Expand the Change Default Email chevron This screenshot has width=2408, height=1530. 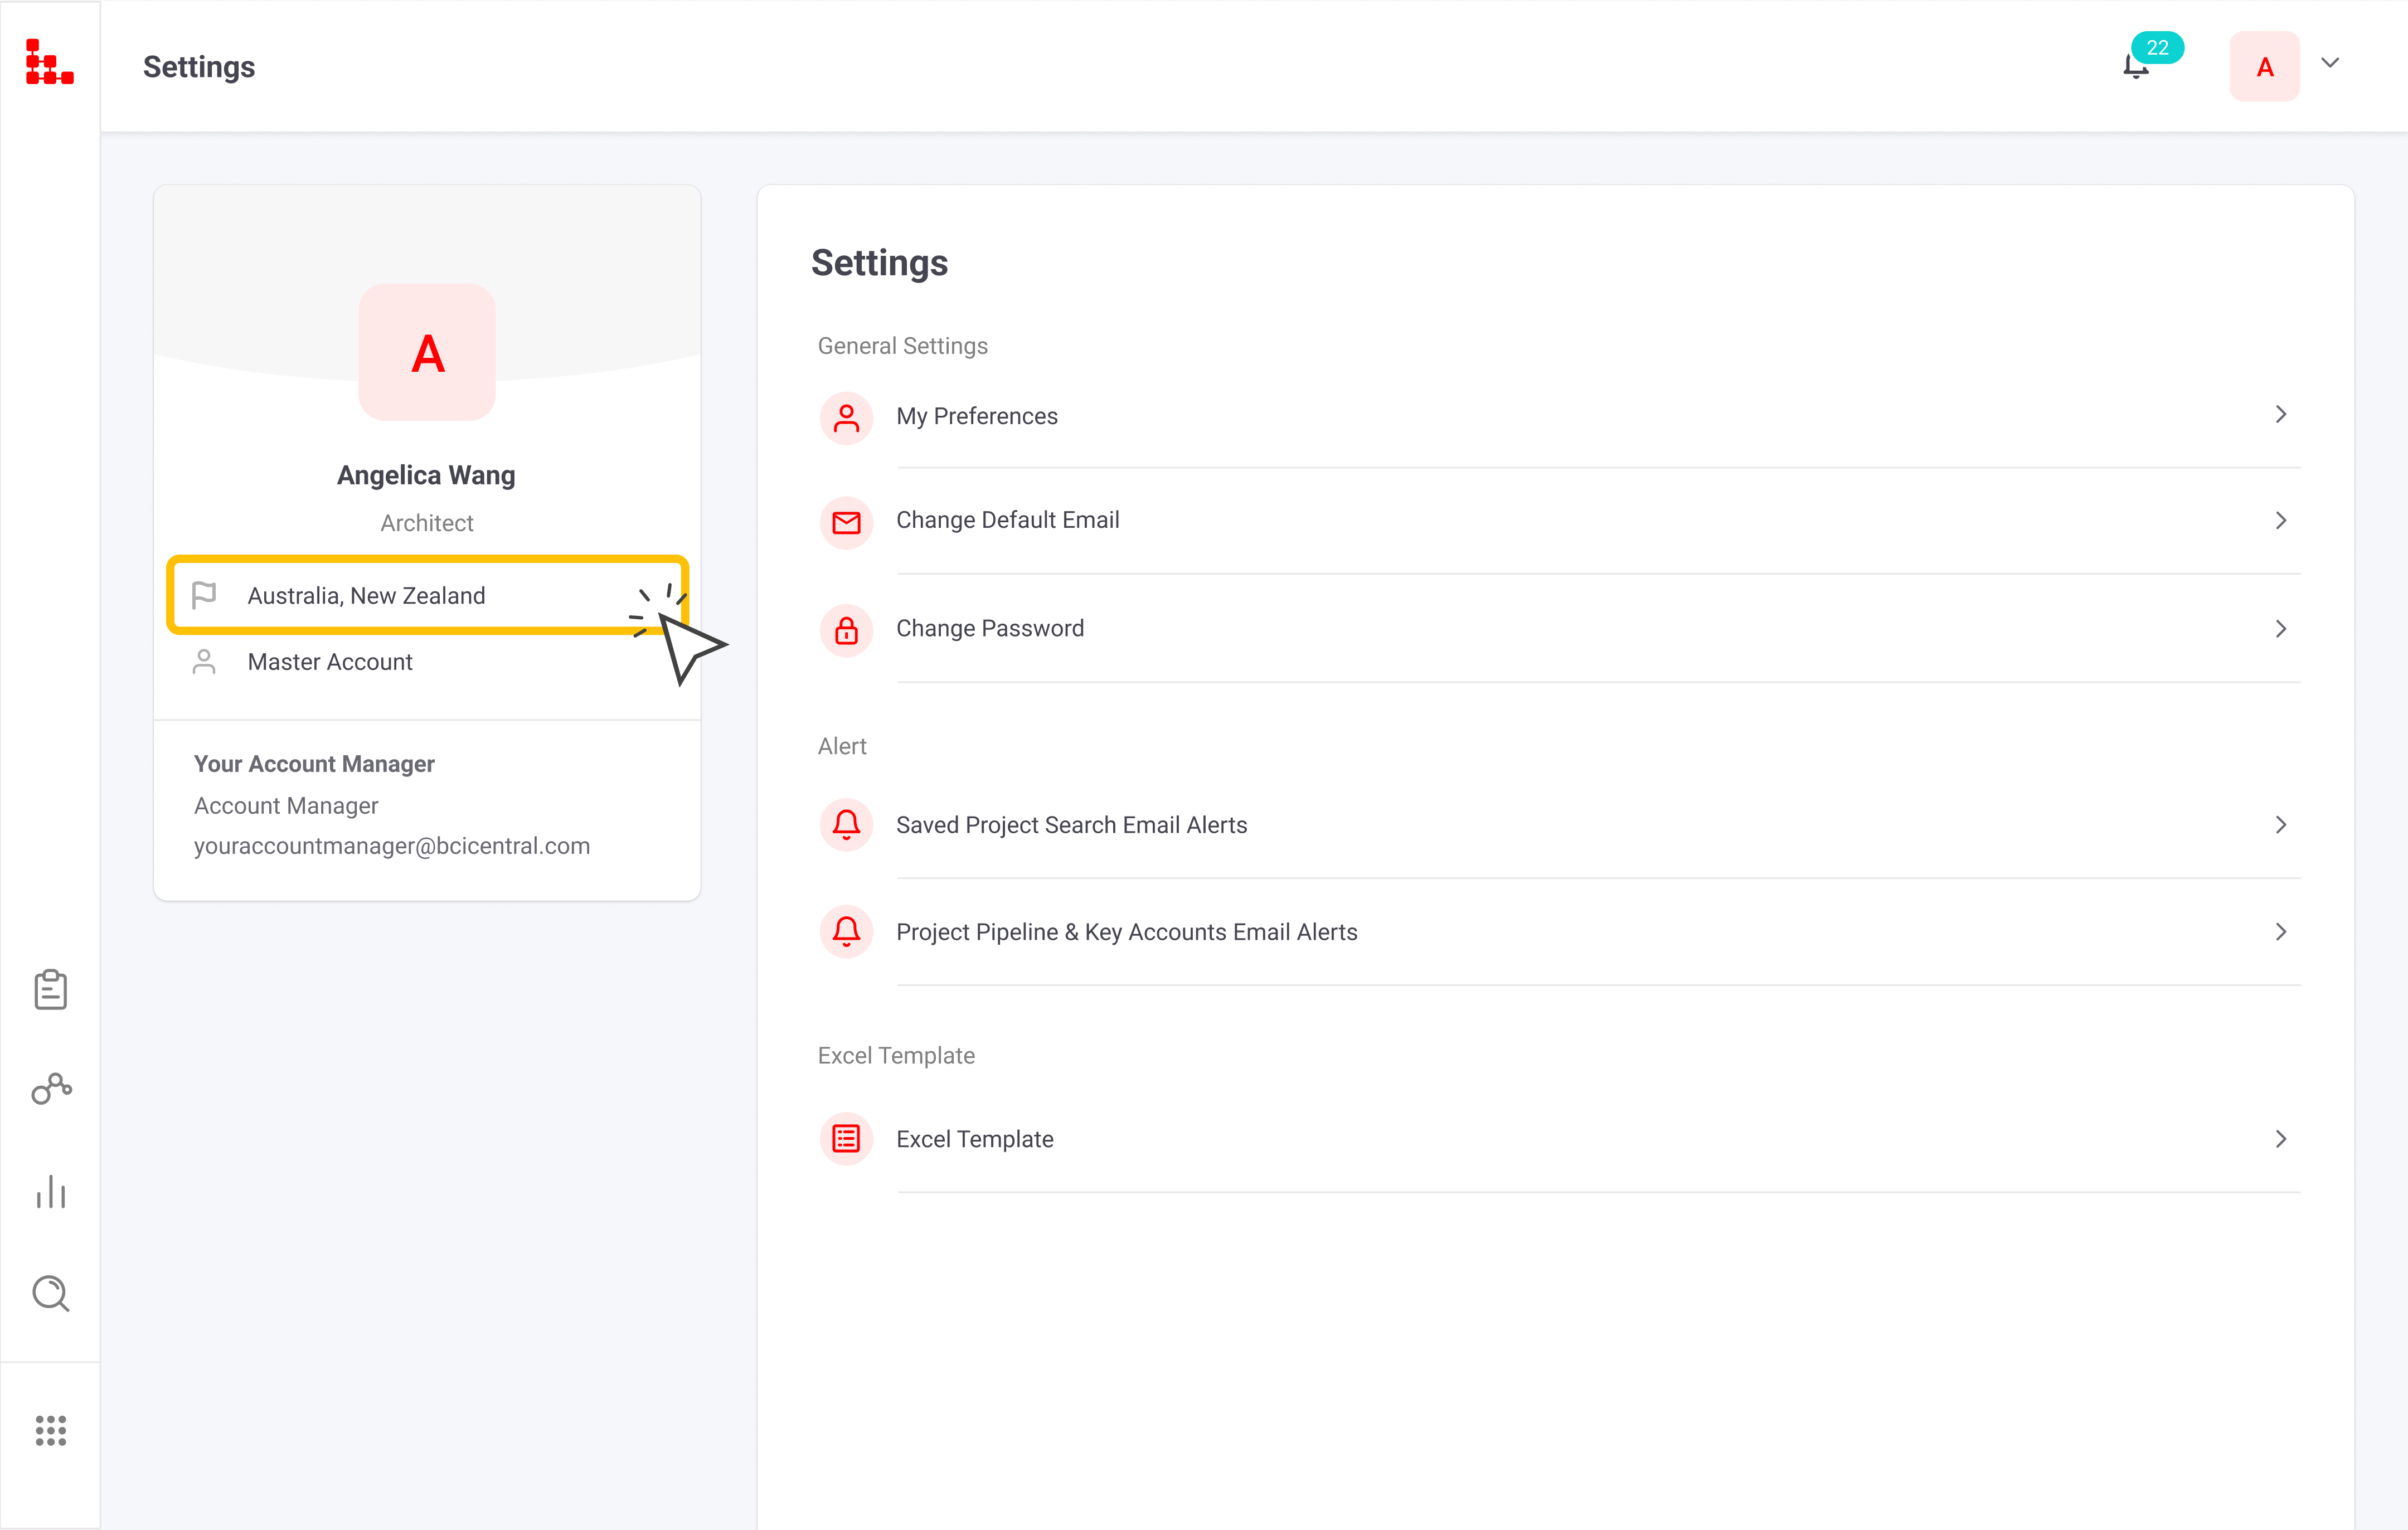tap(2281, 520)
